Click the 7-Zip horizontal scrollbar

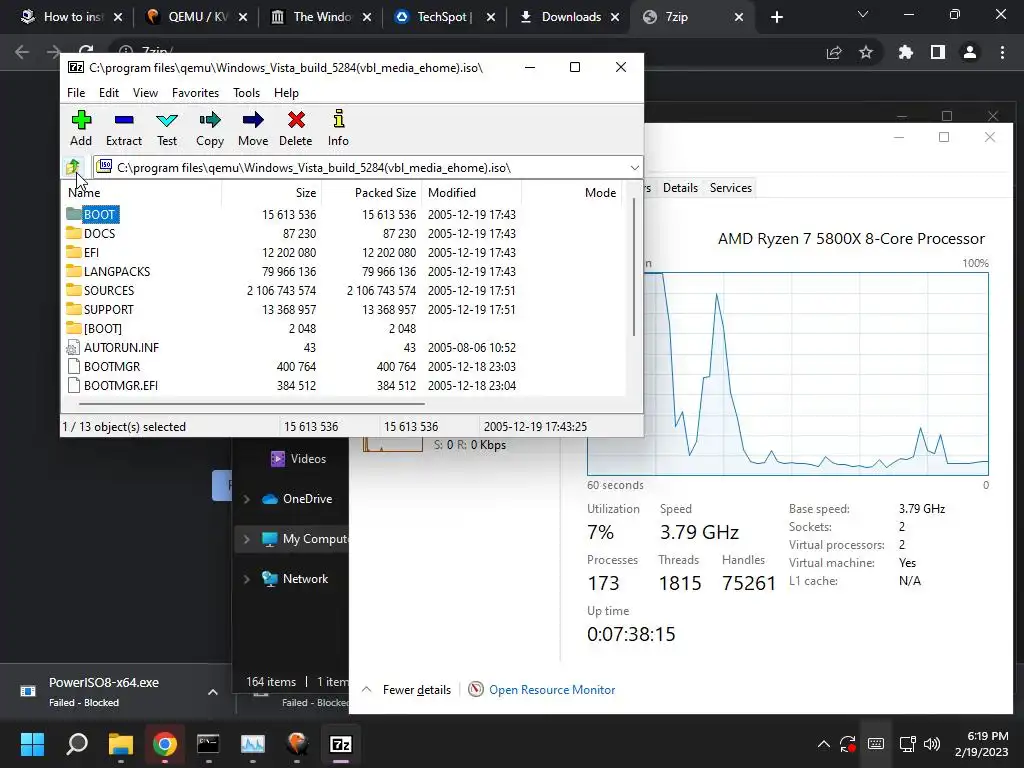[x=253, y=404]
